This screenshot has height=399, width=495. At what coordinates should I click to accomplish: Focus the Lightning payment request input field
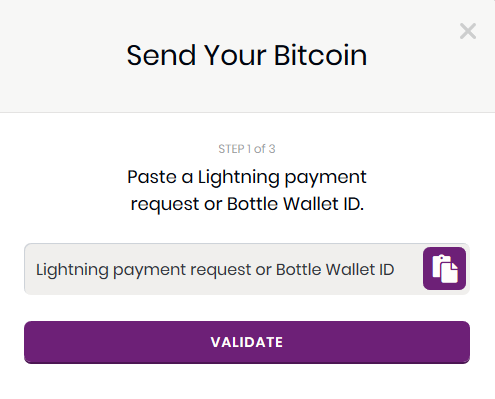coord(223,269)
